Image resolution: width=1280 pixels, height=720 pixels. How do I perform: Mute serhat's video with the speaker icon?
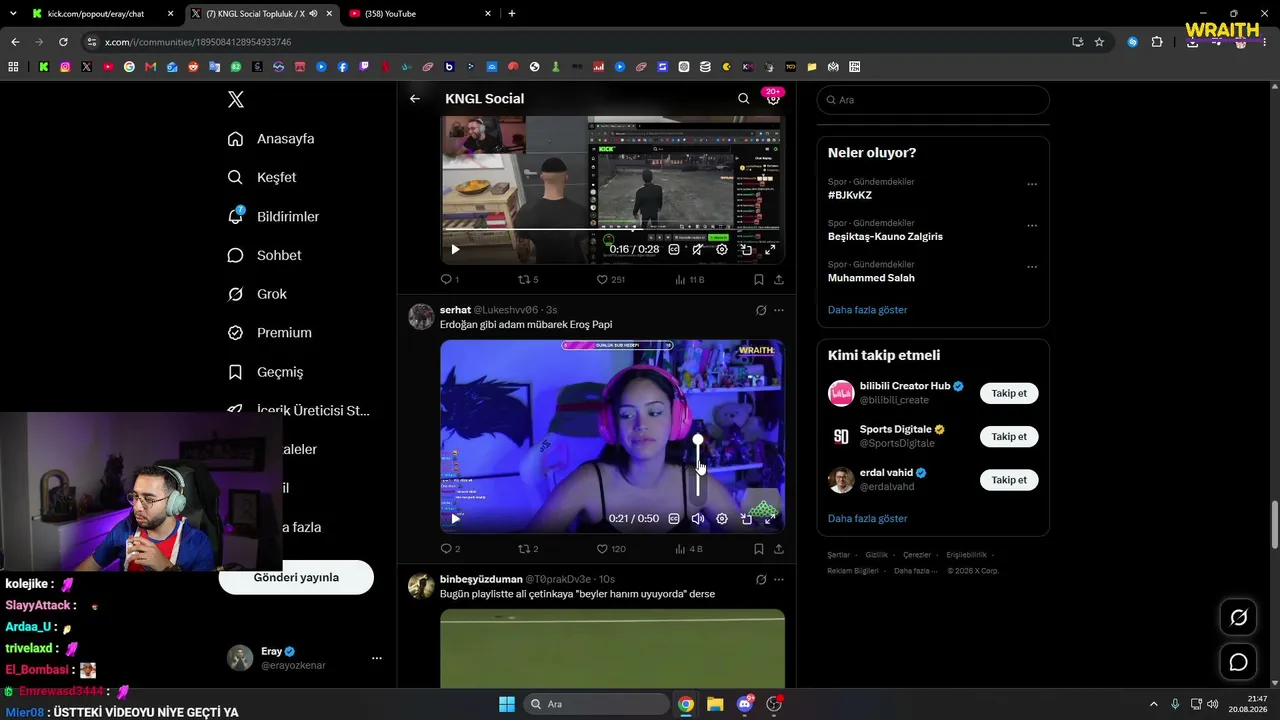tap(698, 519)
